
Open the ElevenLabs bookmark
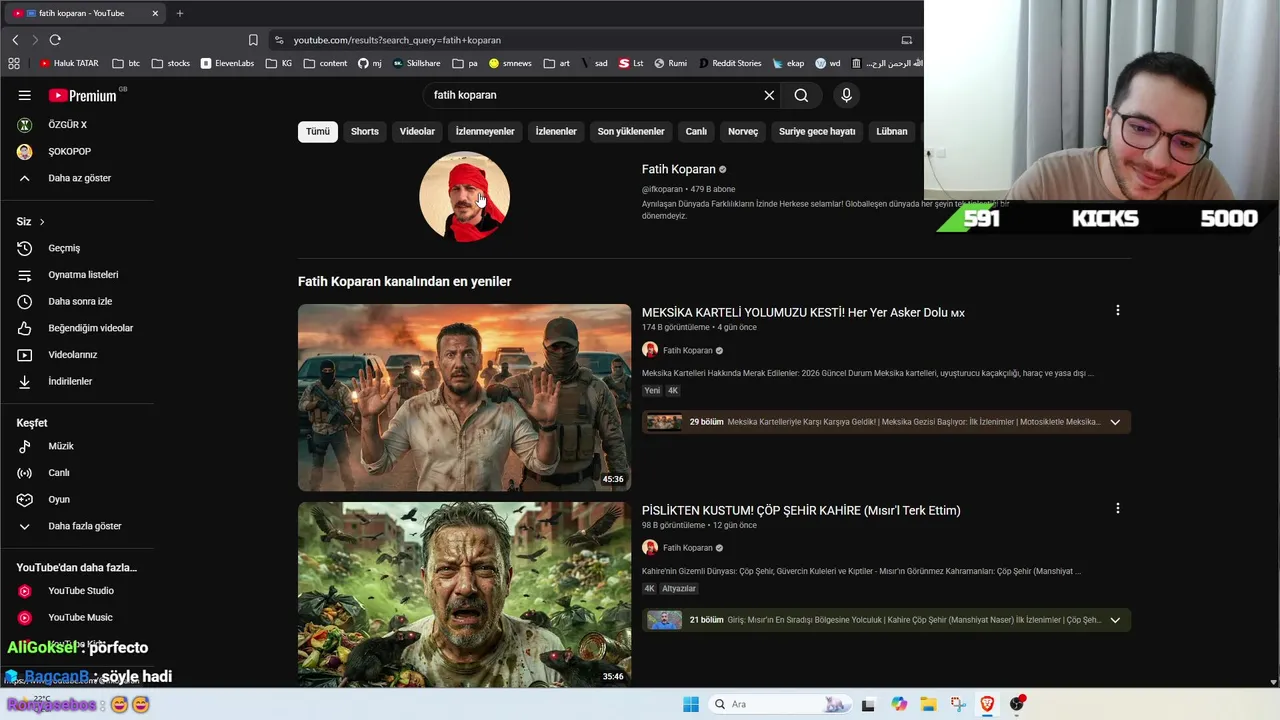coord(228,63)
